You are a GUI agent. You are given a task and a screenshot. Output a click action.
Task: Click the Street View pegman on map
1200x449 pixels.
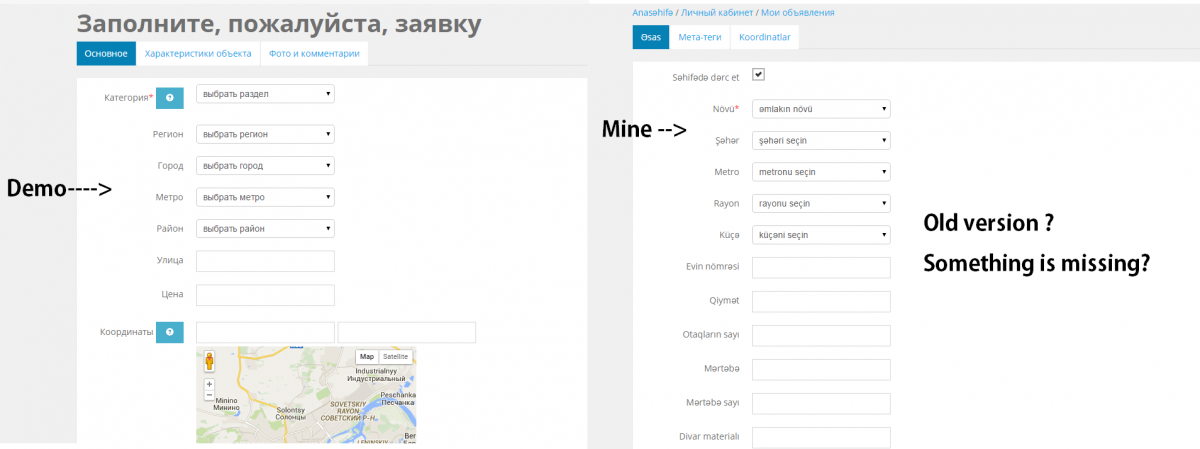pyautogui.click(x=209, y=362)
